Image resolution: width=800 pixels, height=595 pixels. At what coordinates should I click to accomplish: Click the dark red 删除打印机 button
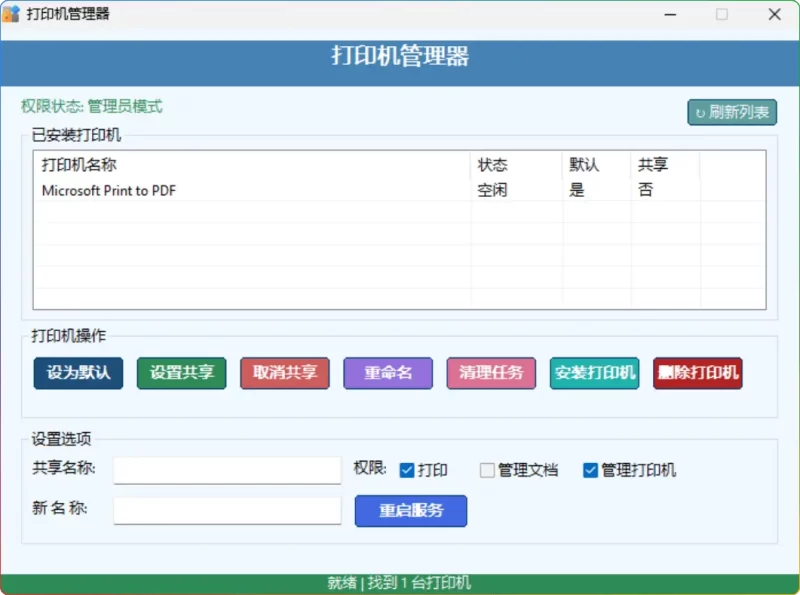pyautogui.click(x=698, y=373)
